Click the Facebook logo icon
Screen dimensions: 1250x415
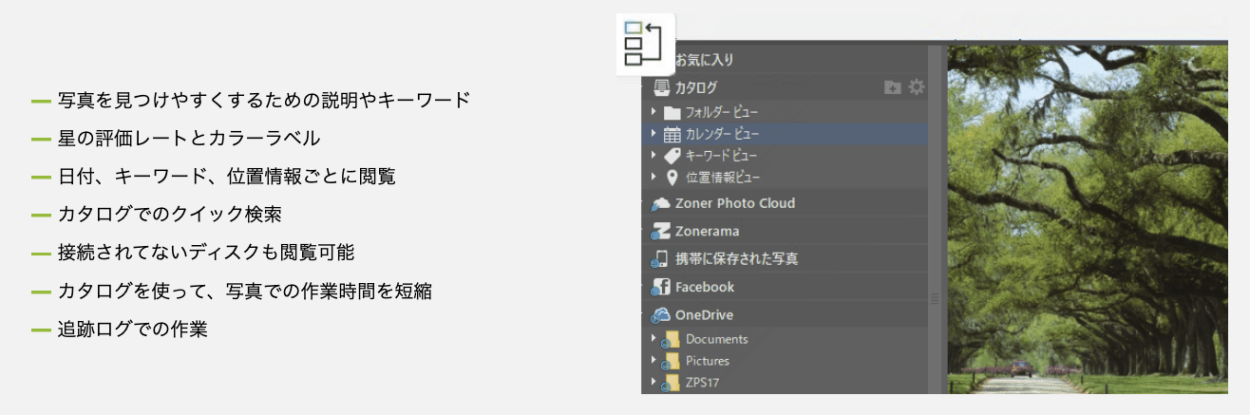click(661, 287)
